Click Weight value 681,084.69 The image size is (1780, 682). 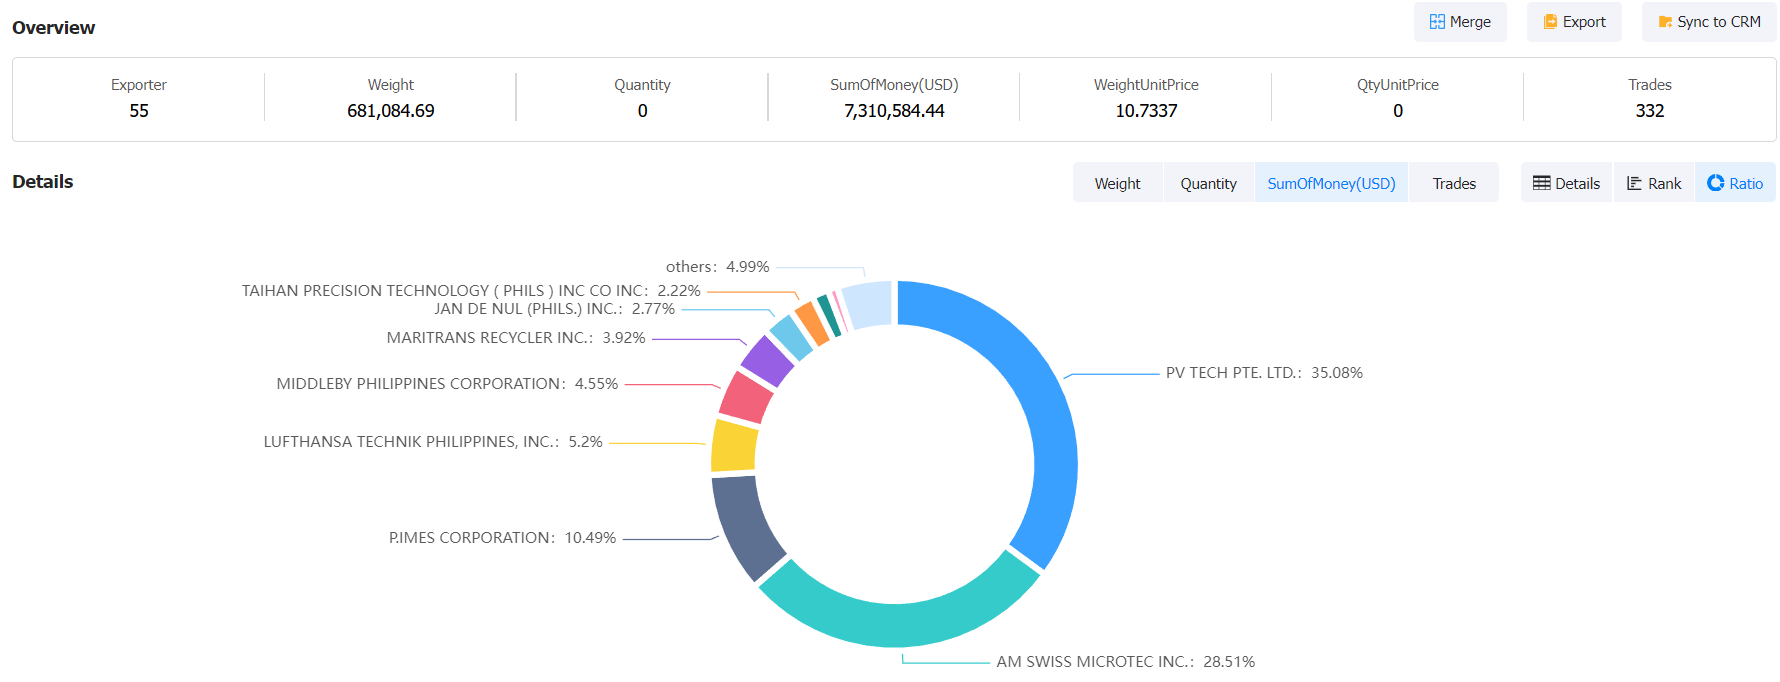pyautogui.click(x=391, y=111)
